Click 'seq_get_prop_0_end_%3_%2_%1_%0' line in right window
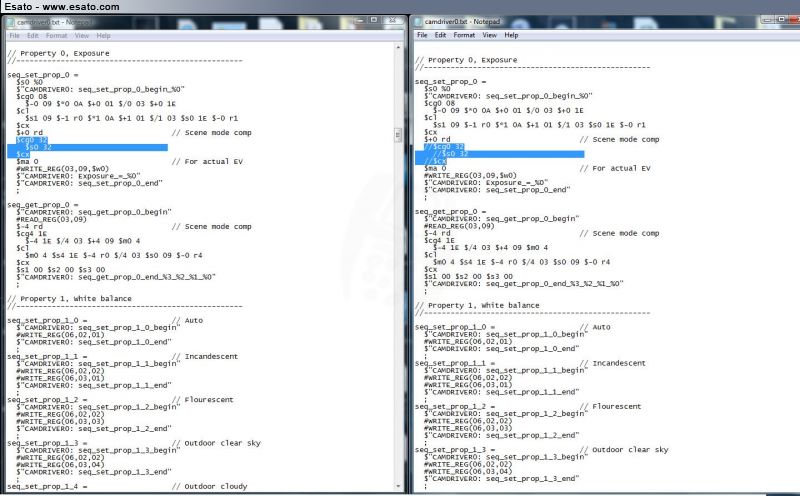 coord(523,283)
